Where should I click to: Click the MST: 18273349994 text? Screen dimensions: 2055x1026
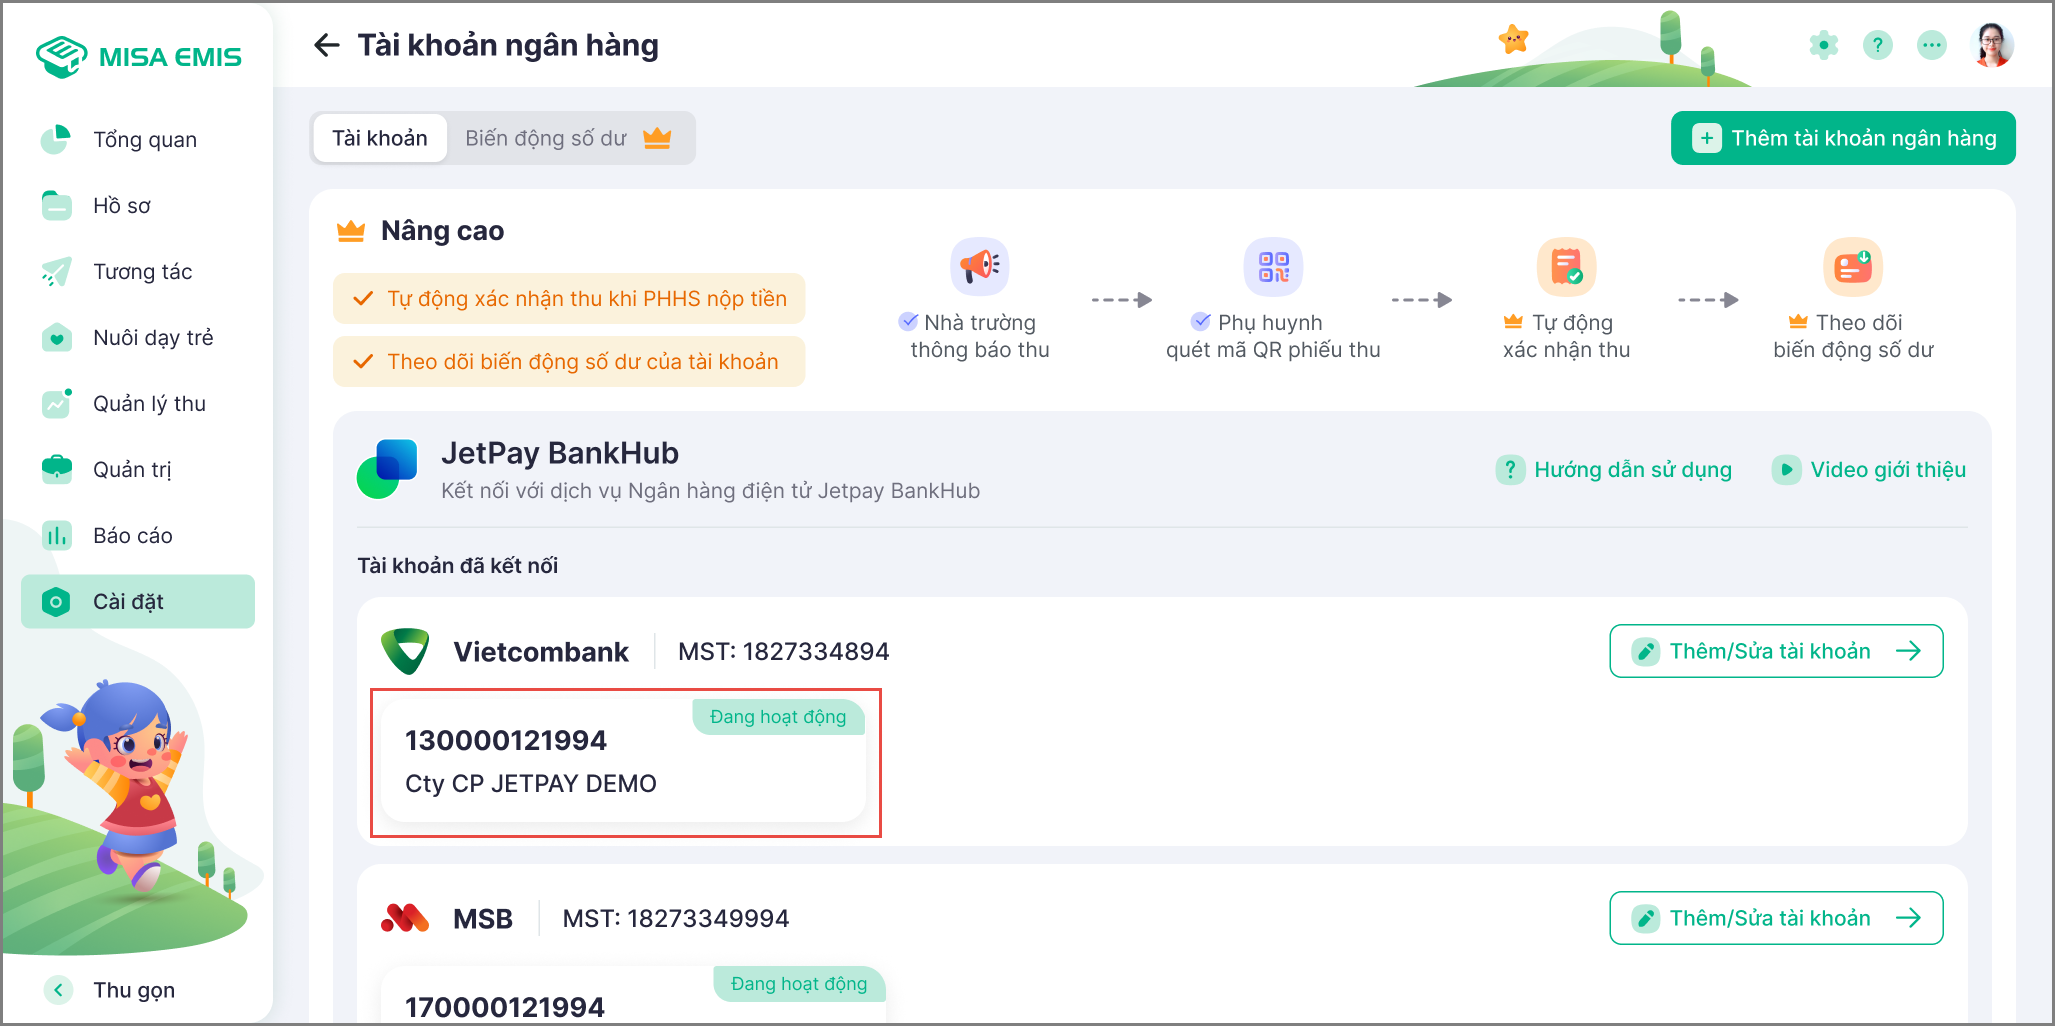676,918
